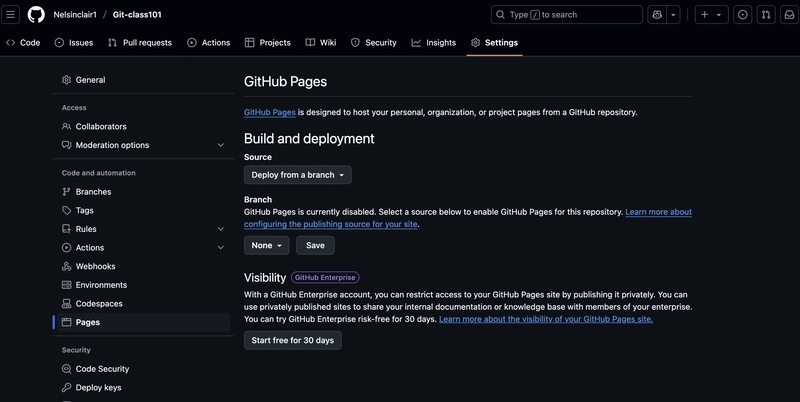
Task: Switch to the Wiki tab
Action: [321, 43]
